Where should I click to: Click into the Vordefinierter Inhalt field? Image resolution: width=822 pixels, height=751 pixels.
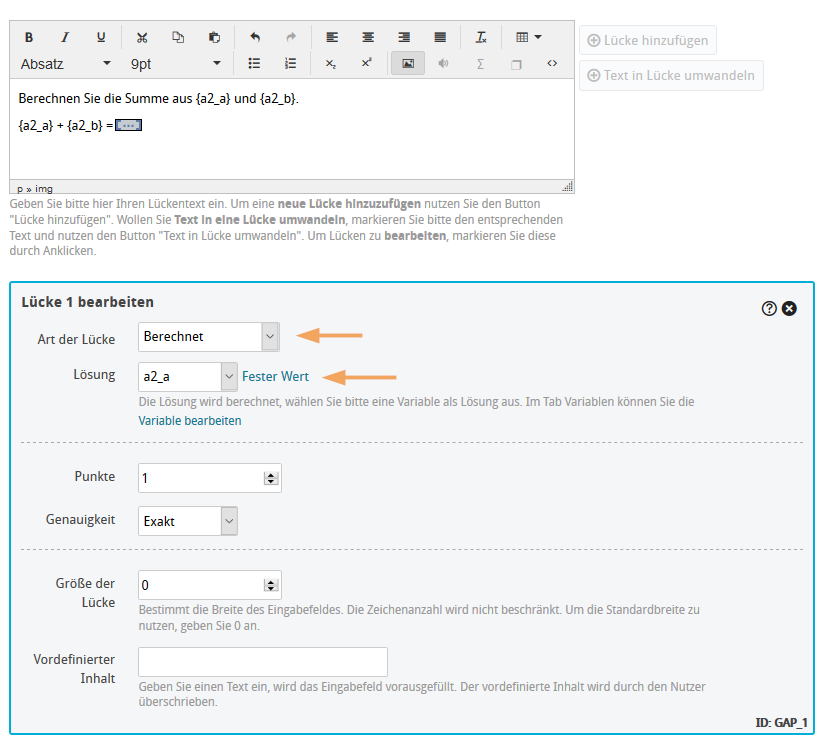(x=262, y=662)
